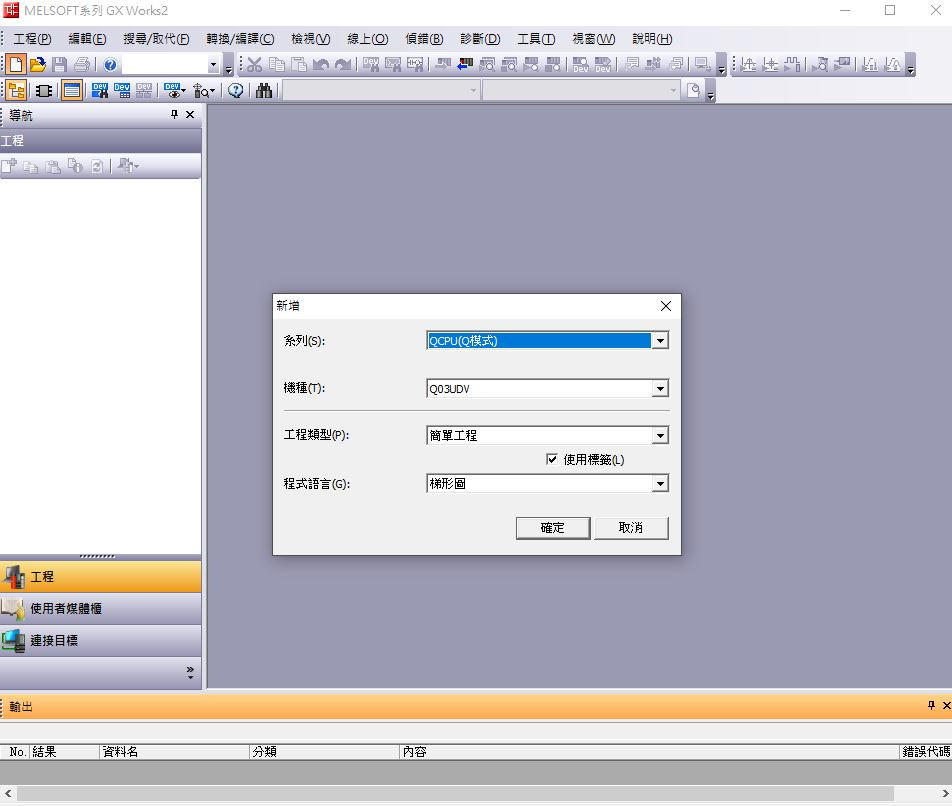Click the Read from PLC icon
The image size is (952, 806).
pos(465,64)
